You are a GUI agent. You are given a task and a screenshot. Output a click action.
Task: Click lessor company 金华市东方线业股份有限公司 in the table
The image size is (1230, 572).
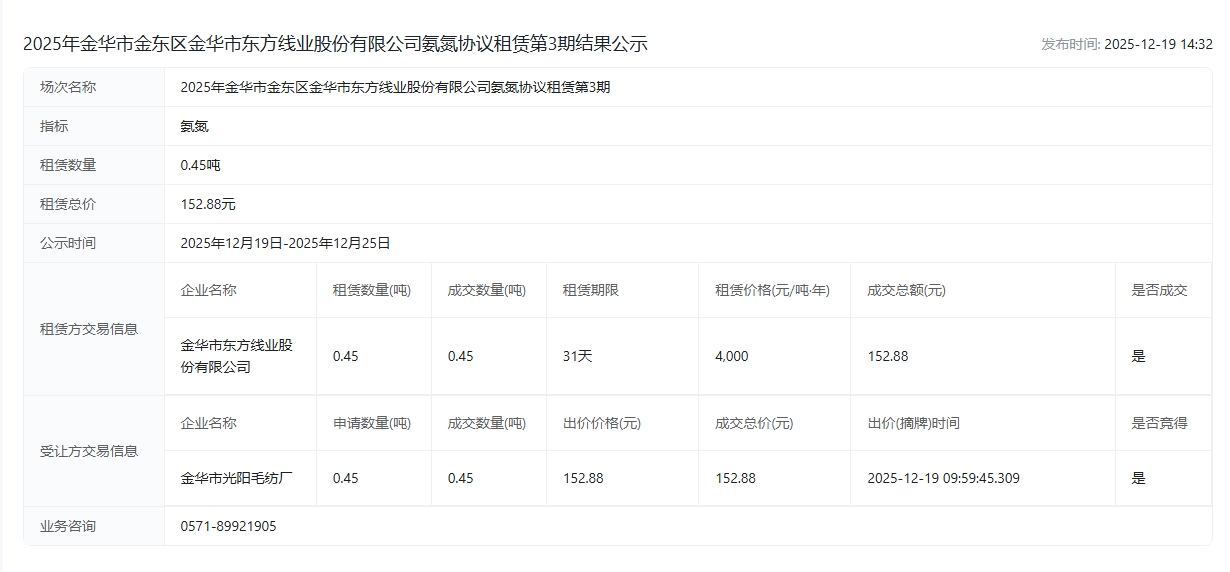click(236, 356)
